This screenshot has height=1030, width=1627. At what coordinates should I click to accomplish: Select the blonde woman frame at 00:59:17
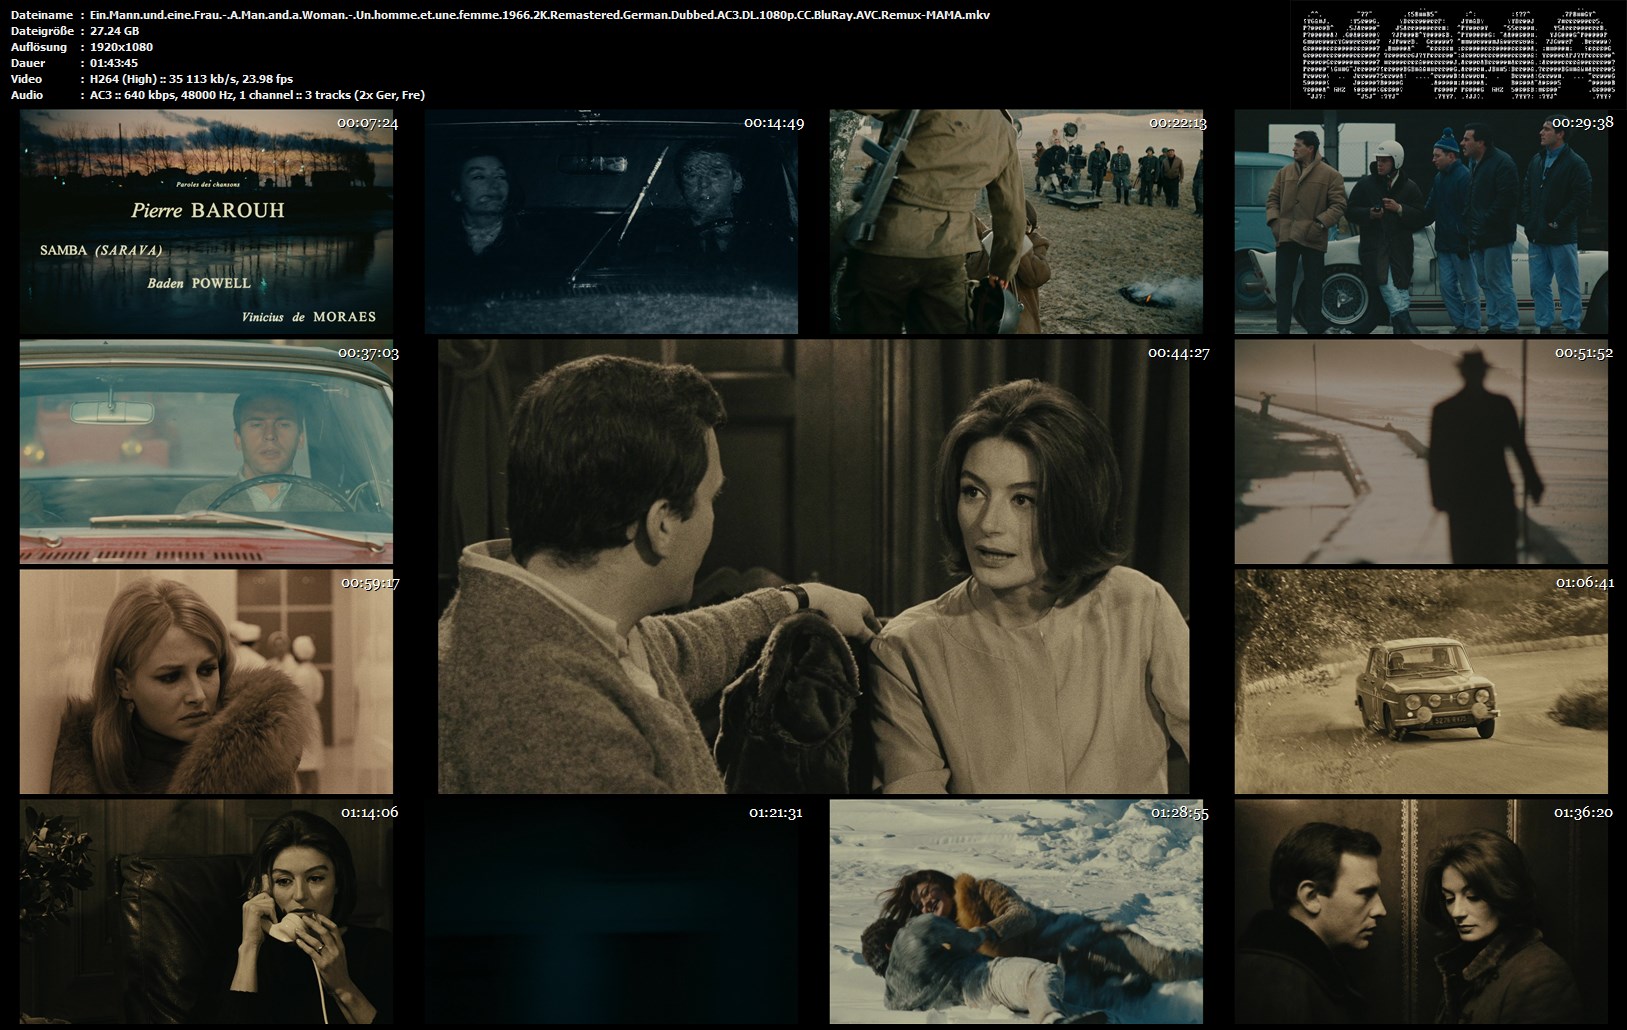(x=206, y=682)
